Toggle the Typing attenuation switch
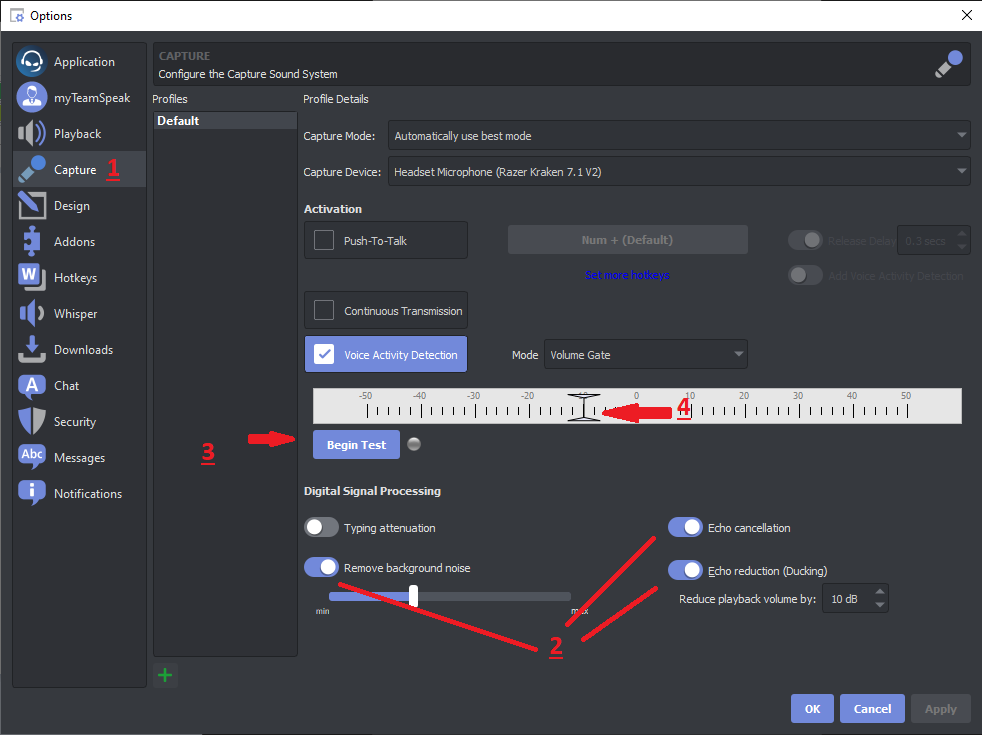The height and width of the screenshot is (735, 982). pos(321,527)
